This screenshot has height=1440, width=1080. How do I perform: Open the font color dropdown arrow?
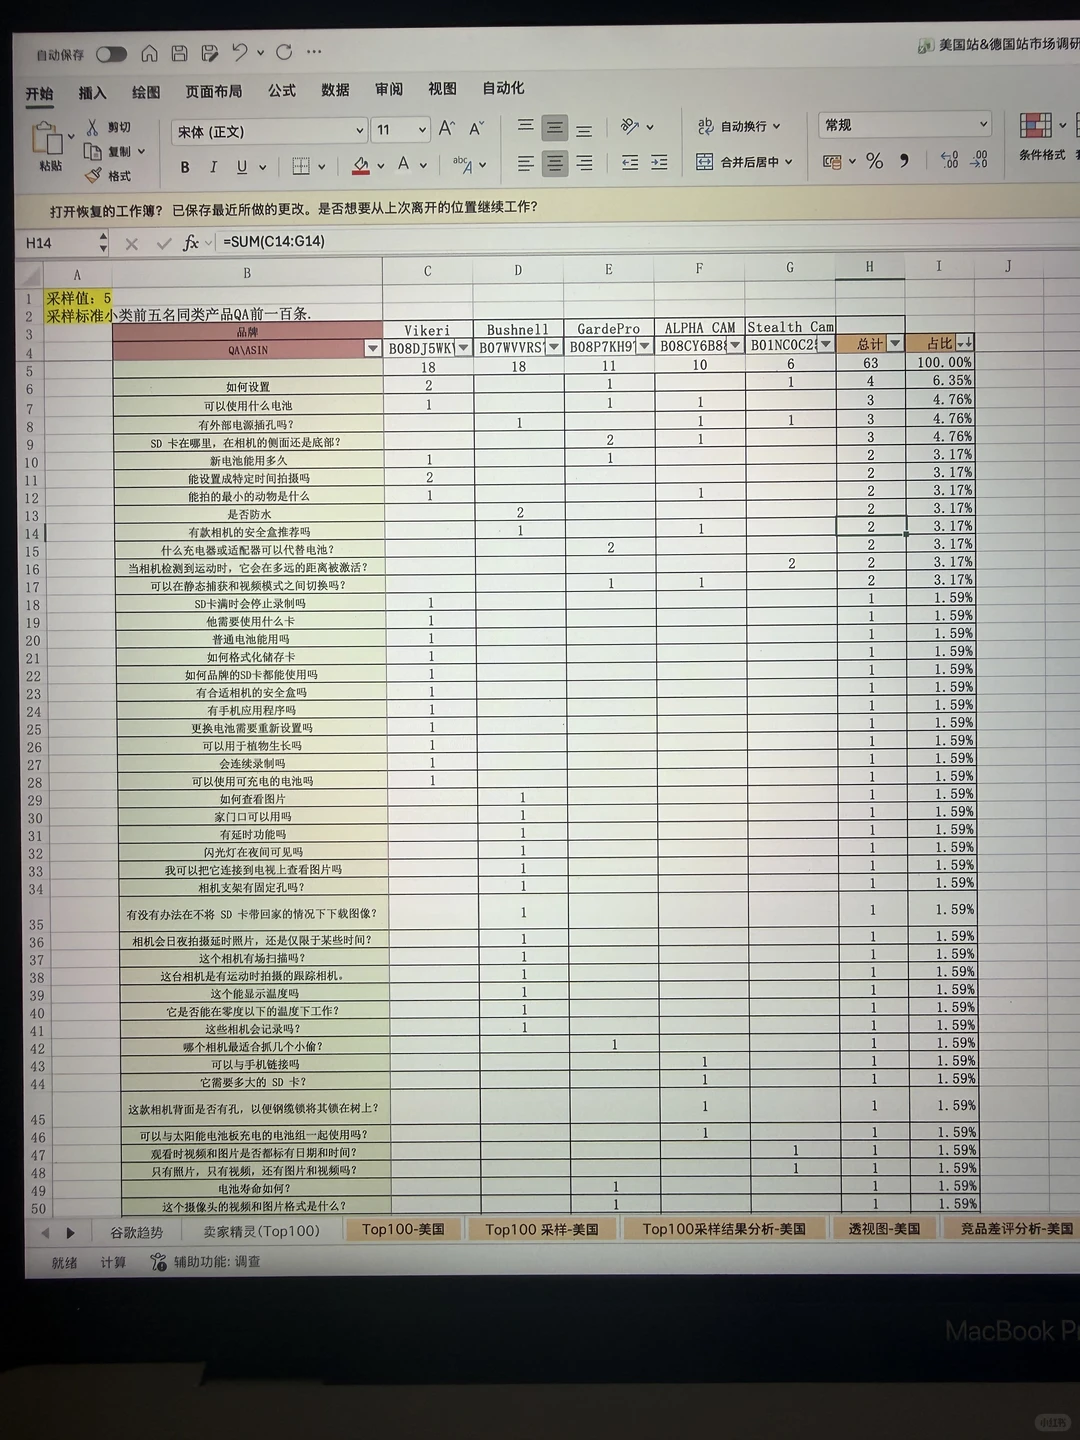pyautogui.click(x=423, y=165)
